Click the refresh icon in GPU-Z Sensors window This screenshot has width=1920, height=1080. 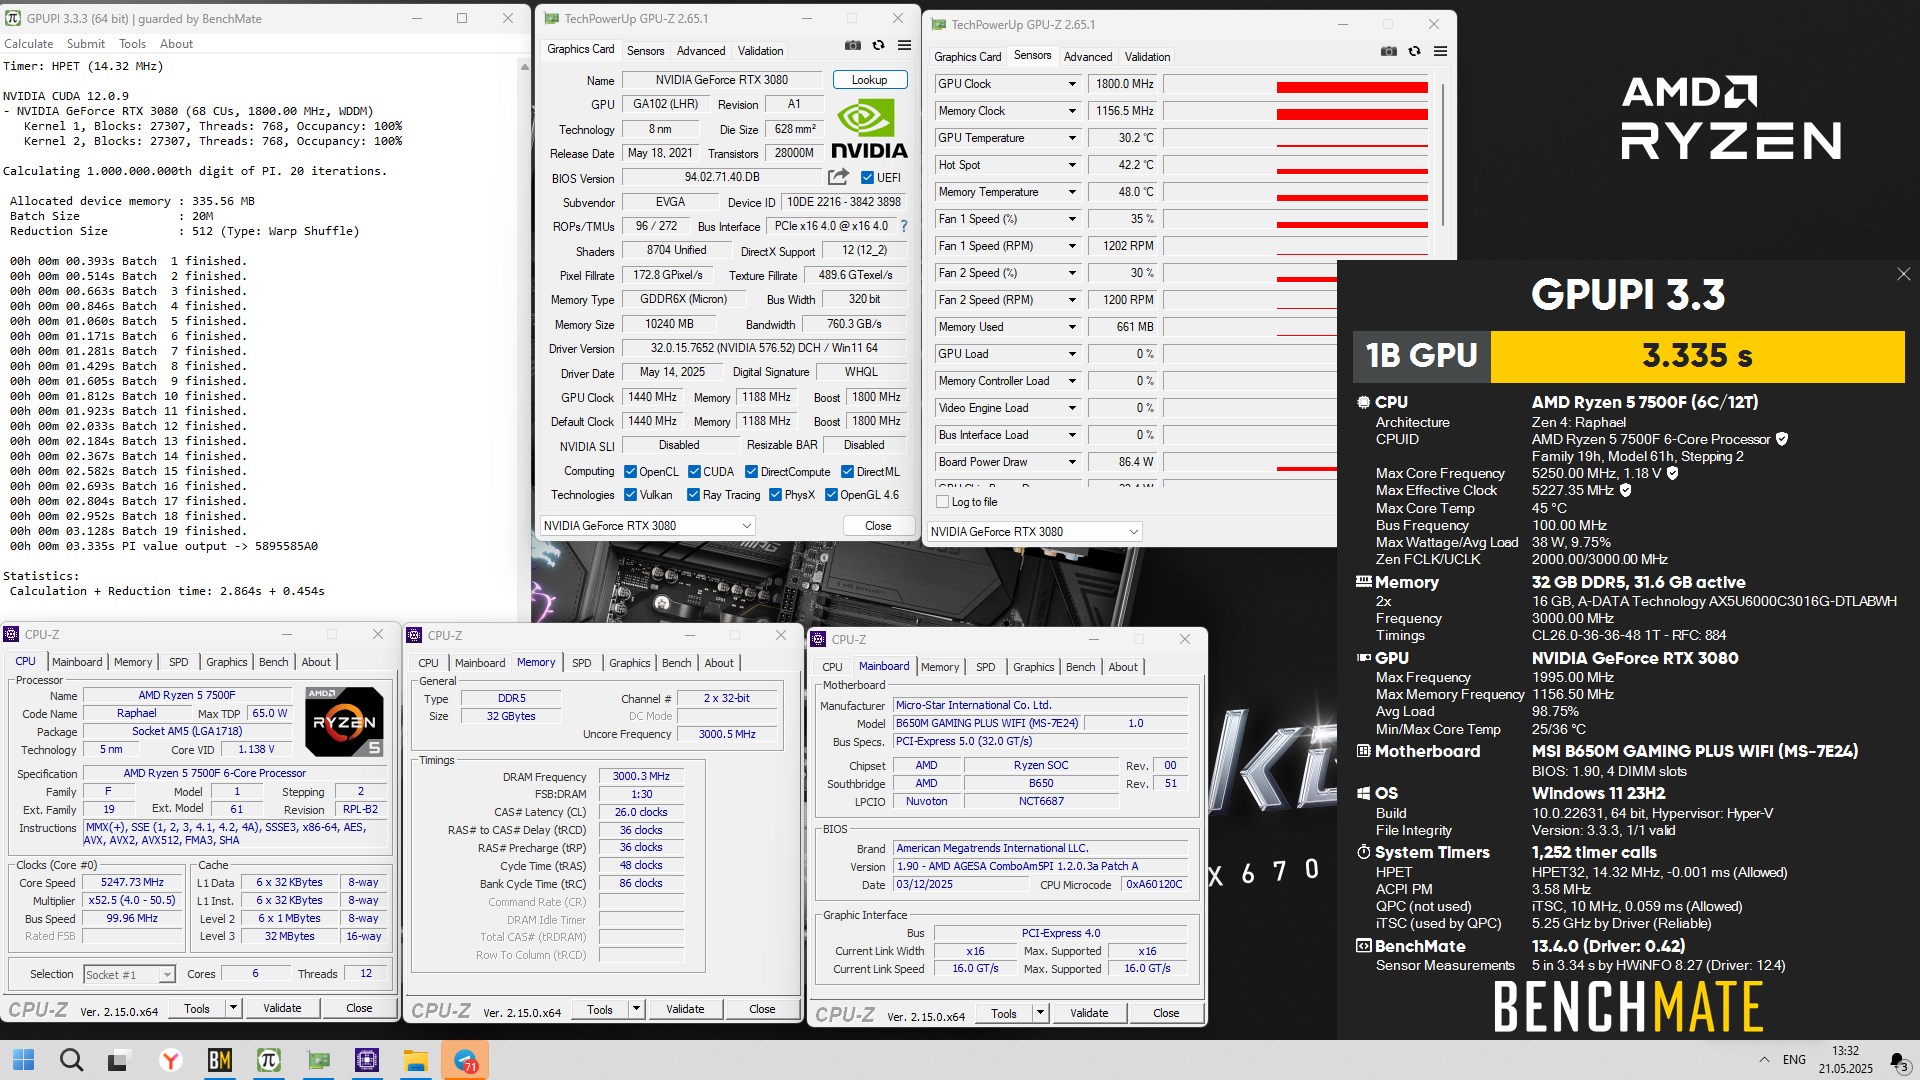[x=1414, y=51]
